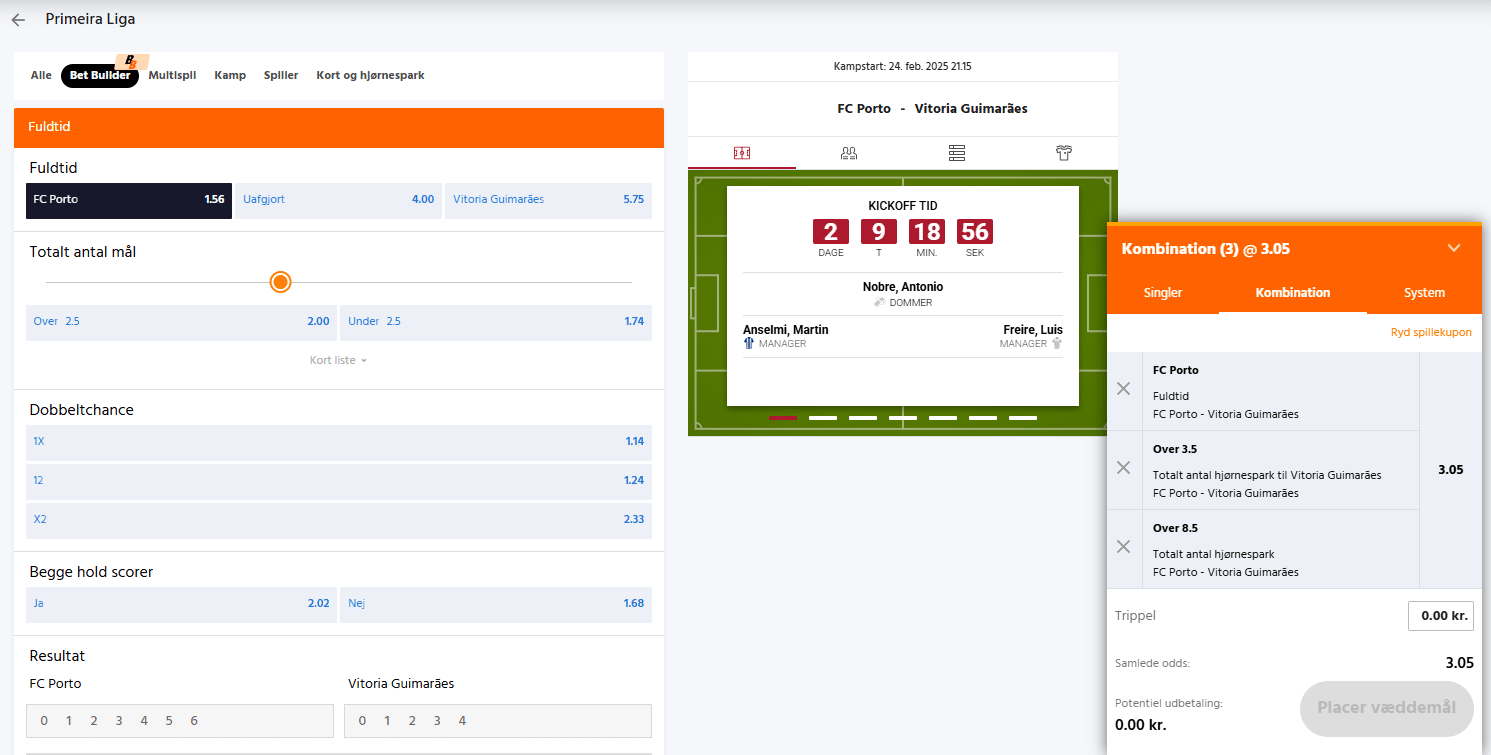Switch bet slip to System tab
This screenshot has width=1491, height=755.
tap(1424, 293)
